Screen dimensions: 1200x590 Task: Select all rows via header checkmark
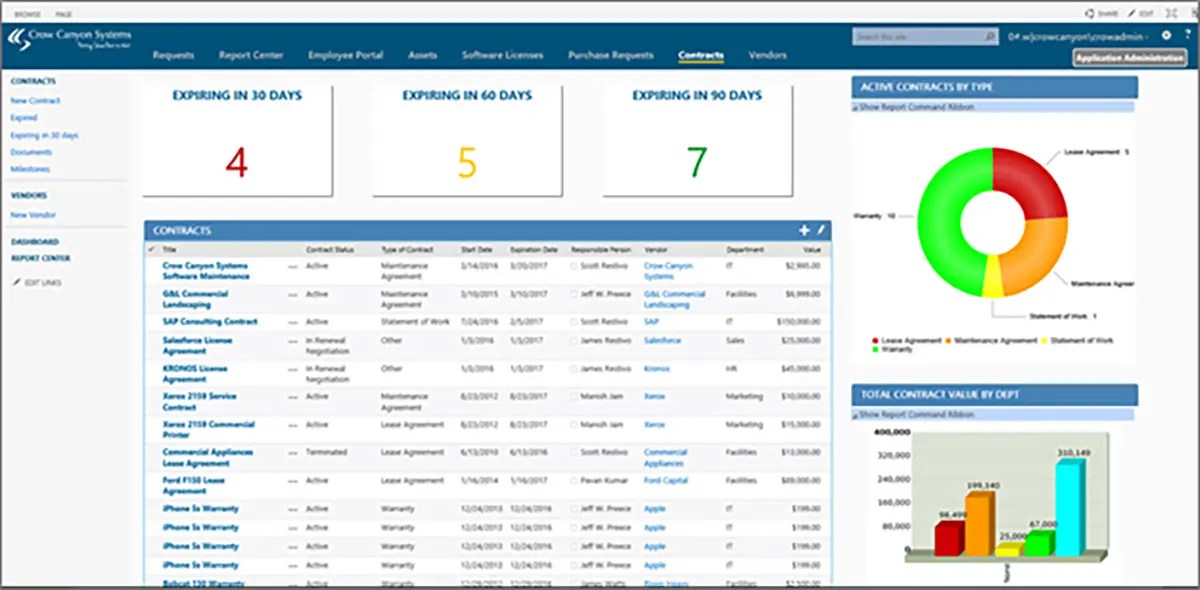click(x=152, y=249)
